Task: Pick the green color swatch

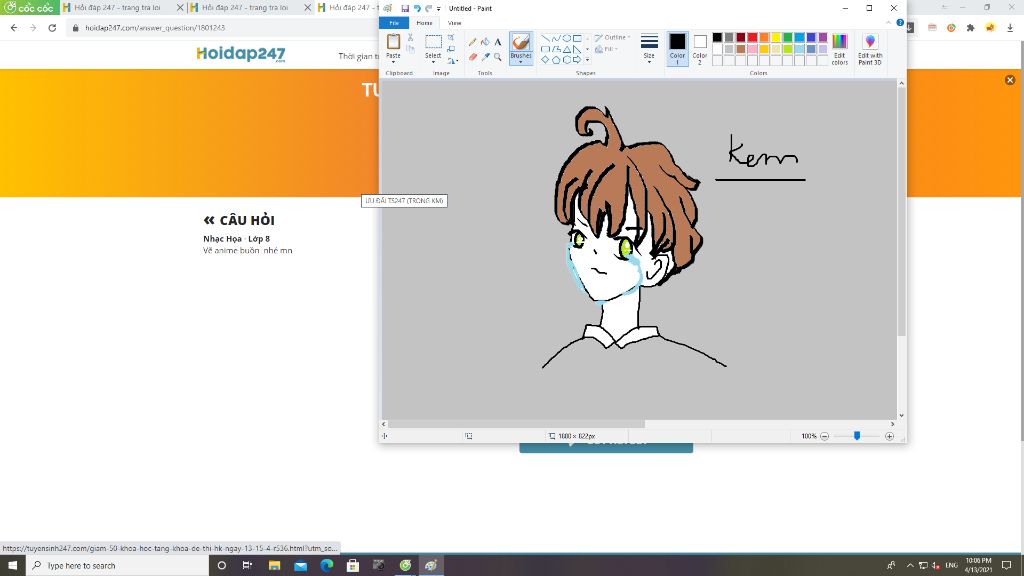Action: (788, 38)
